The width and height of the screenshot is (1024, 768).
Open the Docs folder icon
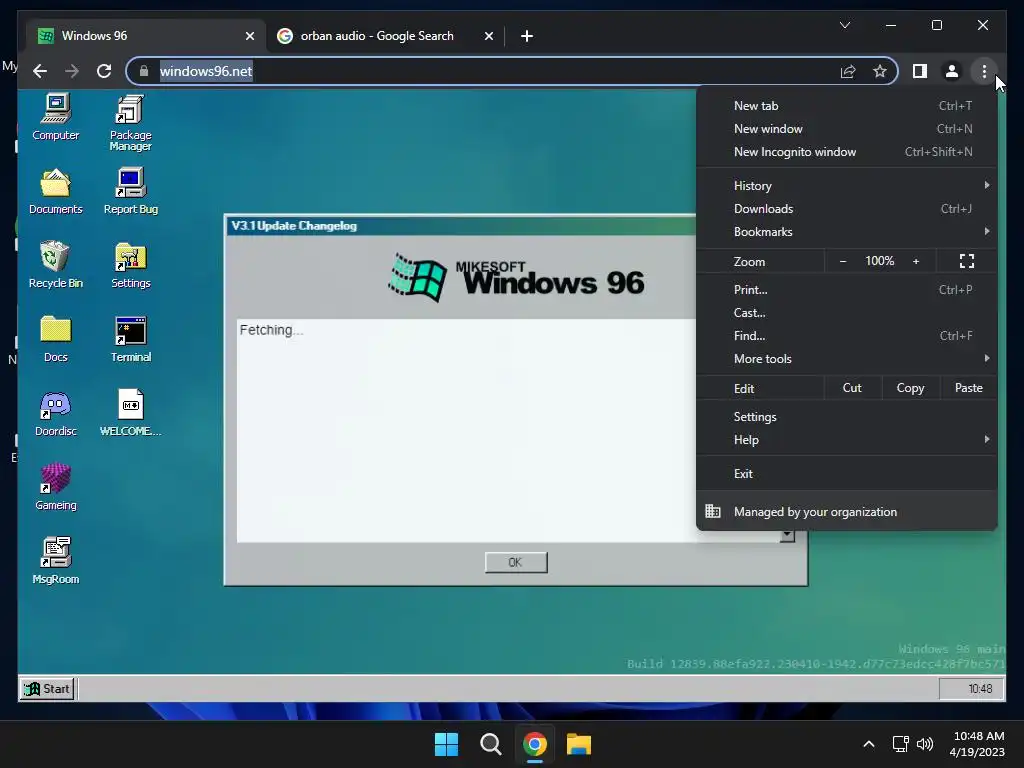(56, 338)
